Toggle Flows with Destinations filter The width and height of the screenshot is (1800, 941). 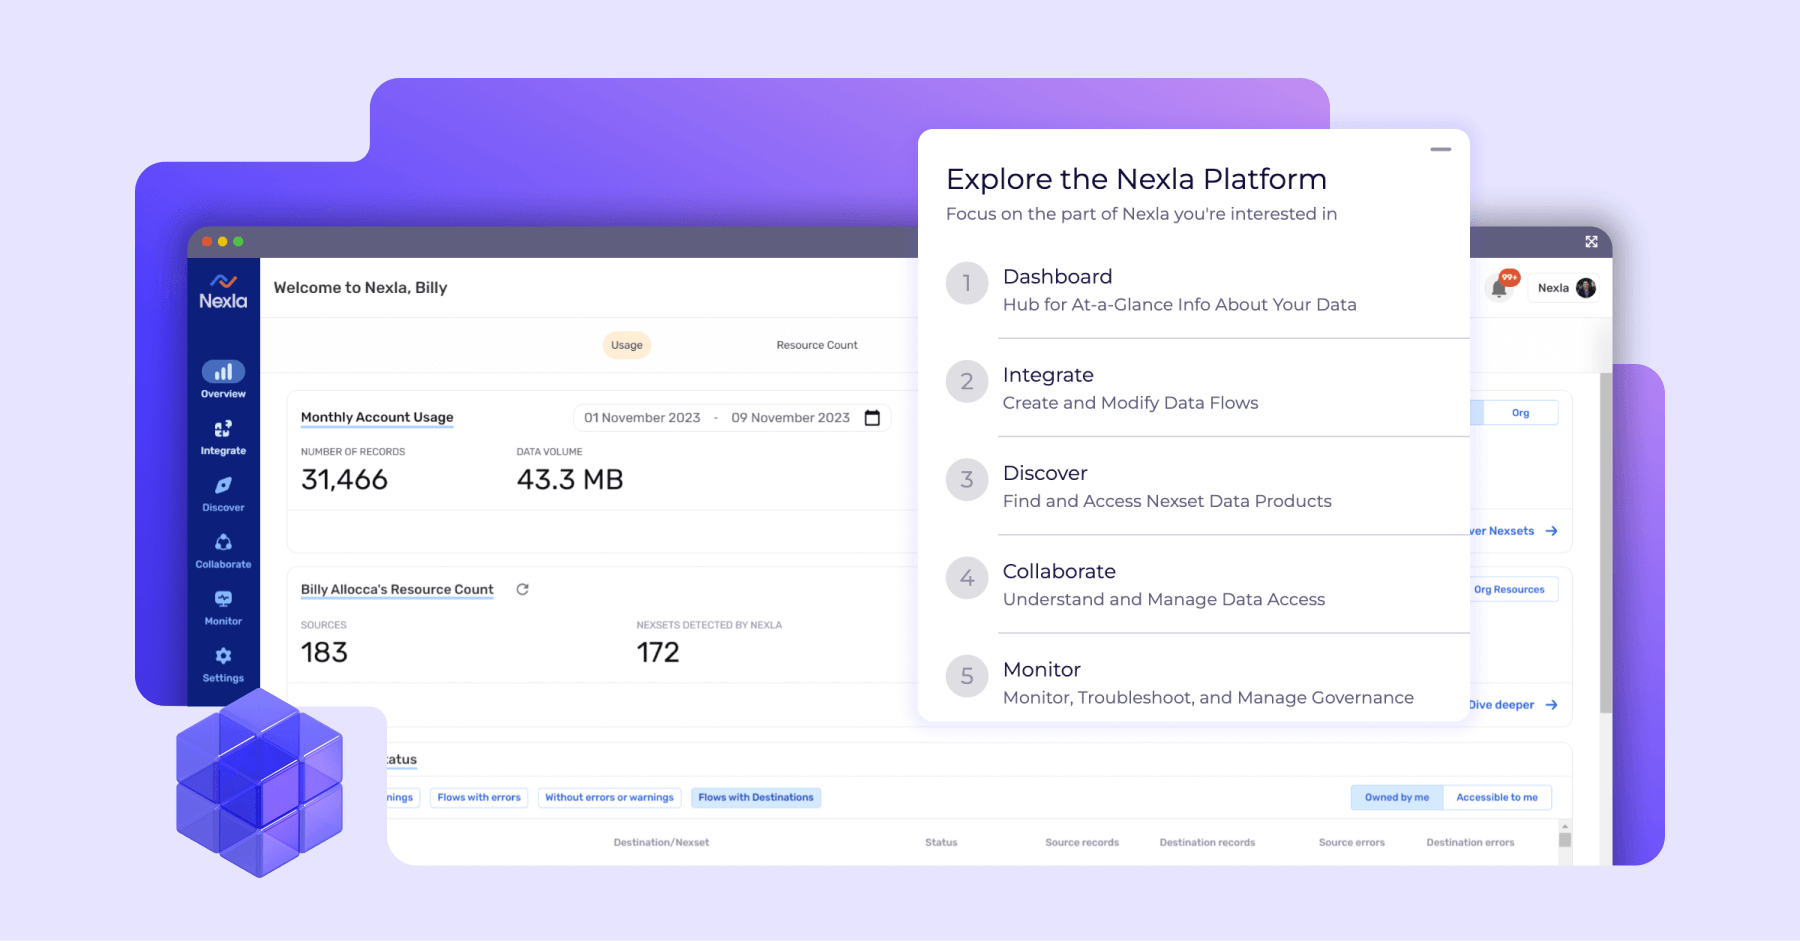(755, 797)
